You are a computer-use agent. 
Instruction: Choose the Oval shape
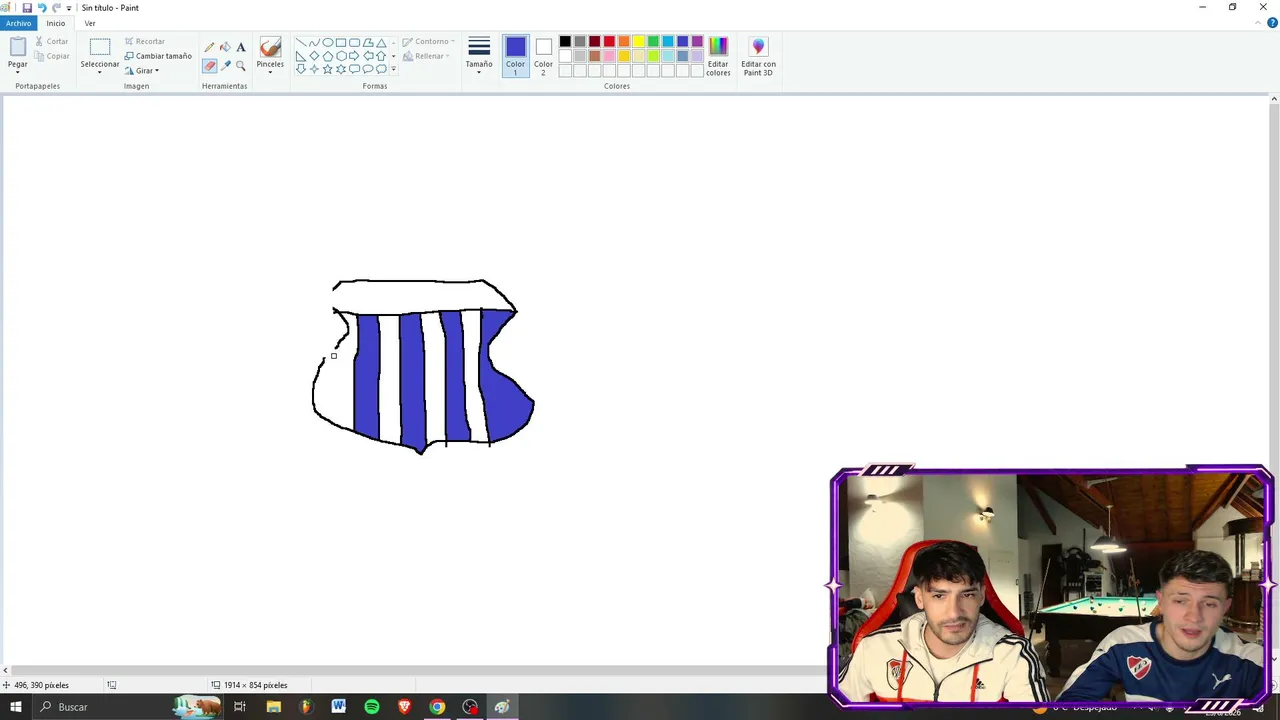pyautogui.click(x=327, y=43)
